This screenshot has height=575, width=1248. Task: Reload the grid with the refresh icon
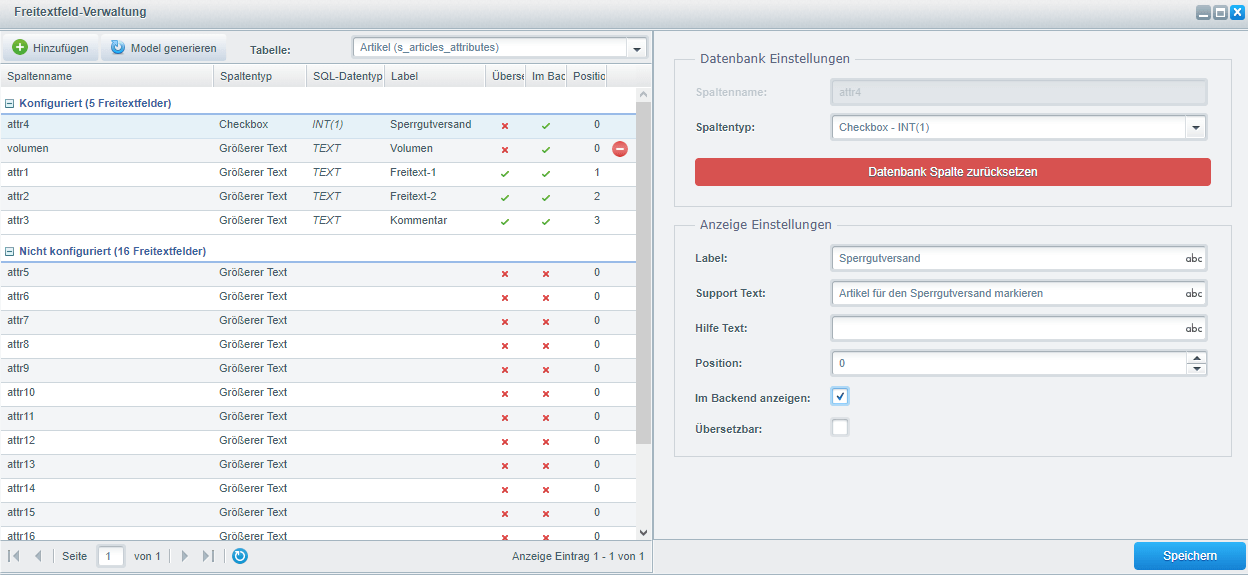click(x=240, y=556)
